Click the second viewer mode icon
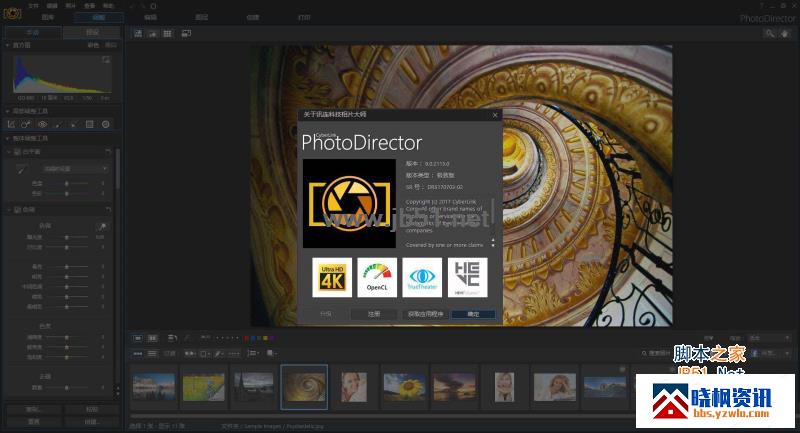800x433 pixels. (x=153, y=34)
